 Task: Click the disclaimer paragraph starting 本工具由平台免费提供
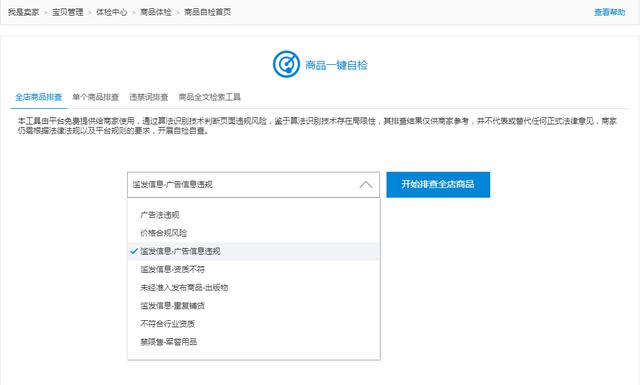coord(317,126)
